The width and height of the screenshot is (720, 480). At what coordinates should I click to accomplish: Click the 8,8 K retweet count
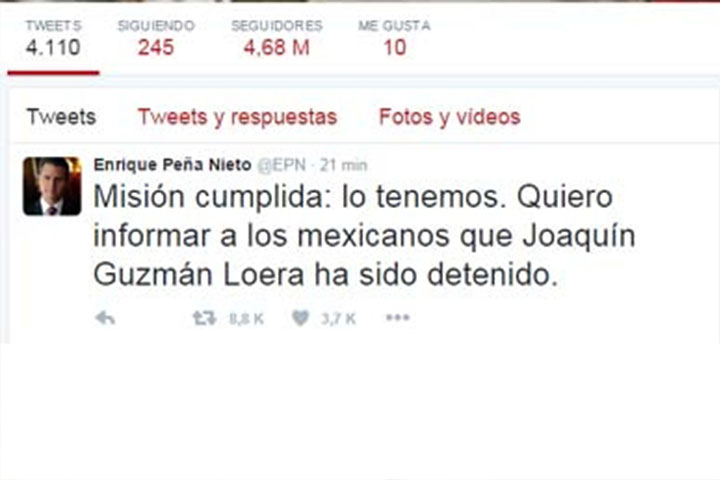[x=247, y=318]
